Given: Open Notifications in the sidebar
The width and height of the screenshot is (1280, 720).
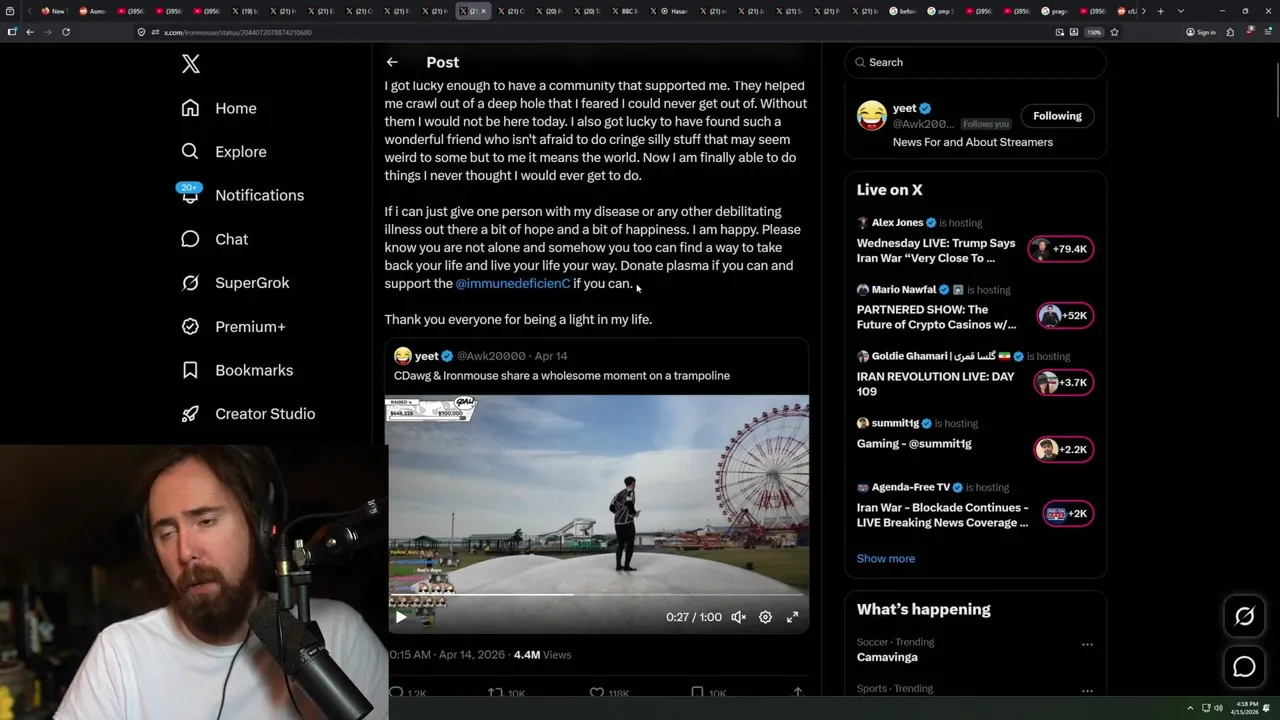Looking at the screenshot, I should coord(242,195).
